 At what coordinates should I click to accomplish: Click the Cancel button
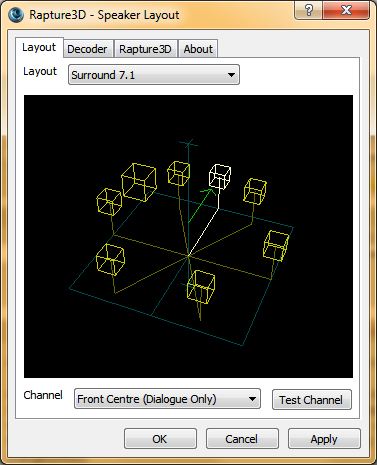click(242, 439)
